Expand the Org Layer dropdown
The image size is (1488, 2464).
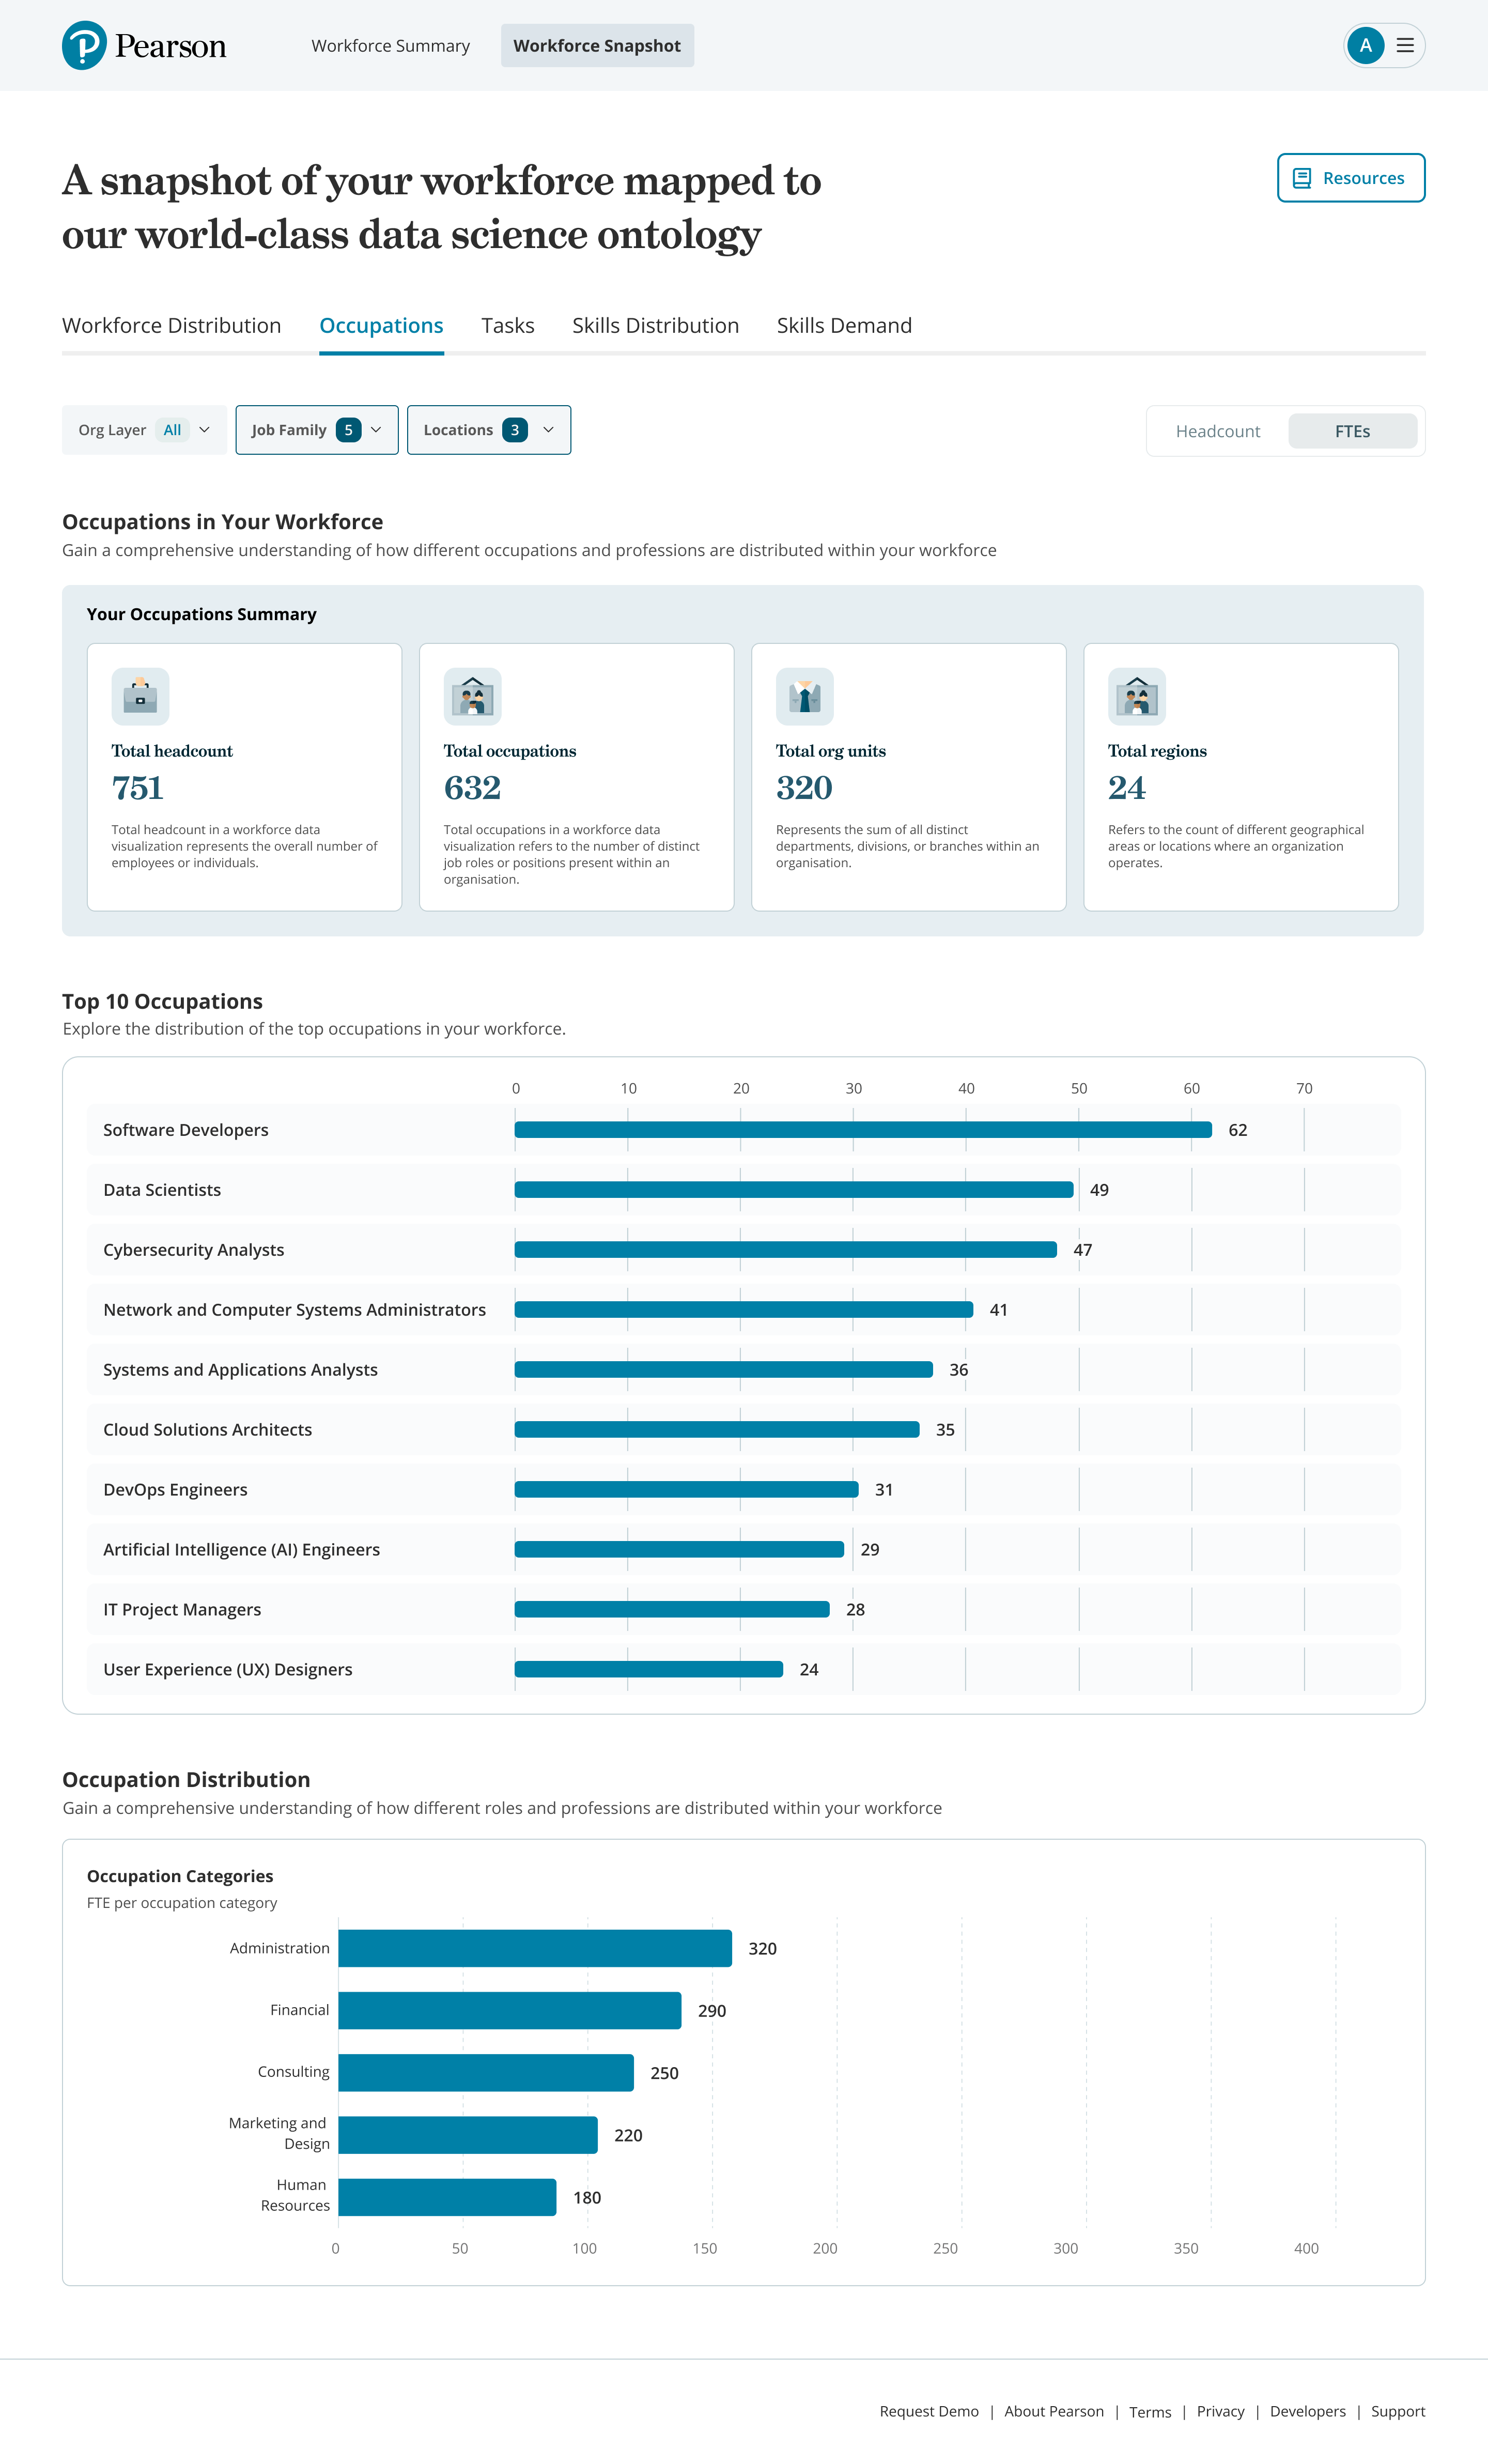tap(144, 430)
